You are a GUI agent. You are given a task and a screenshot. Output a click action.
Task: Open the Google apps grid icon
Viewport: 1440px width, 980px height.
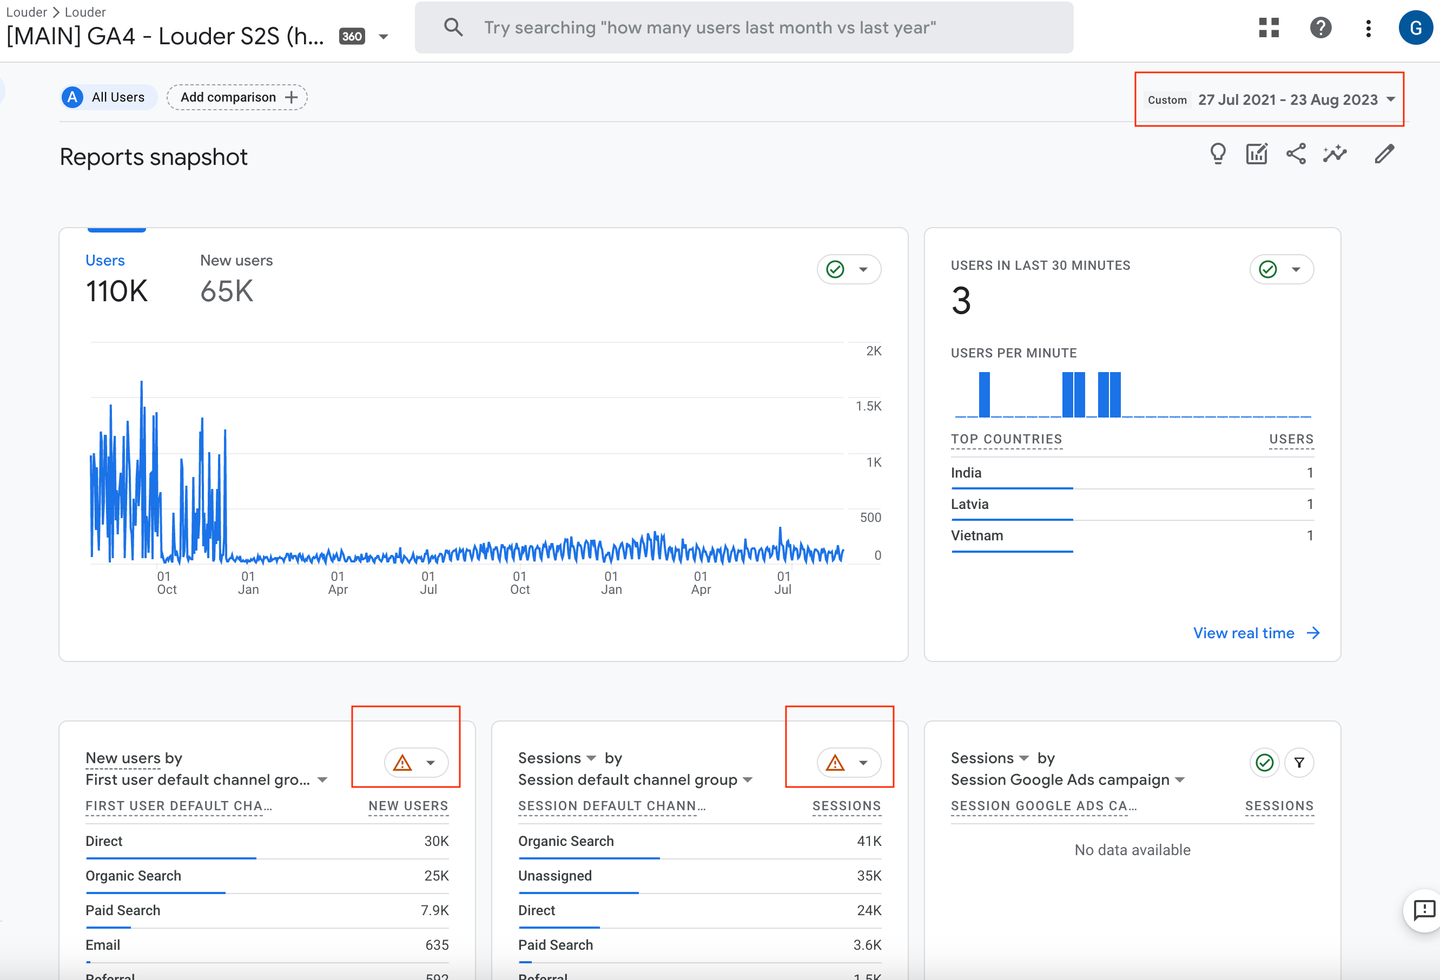[1269, 28]
